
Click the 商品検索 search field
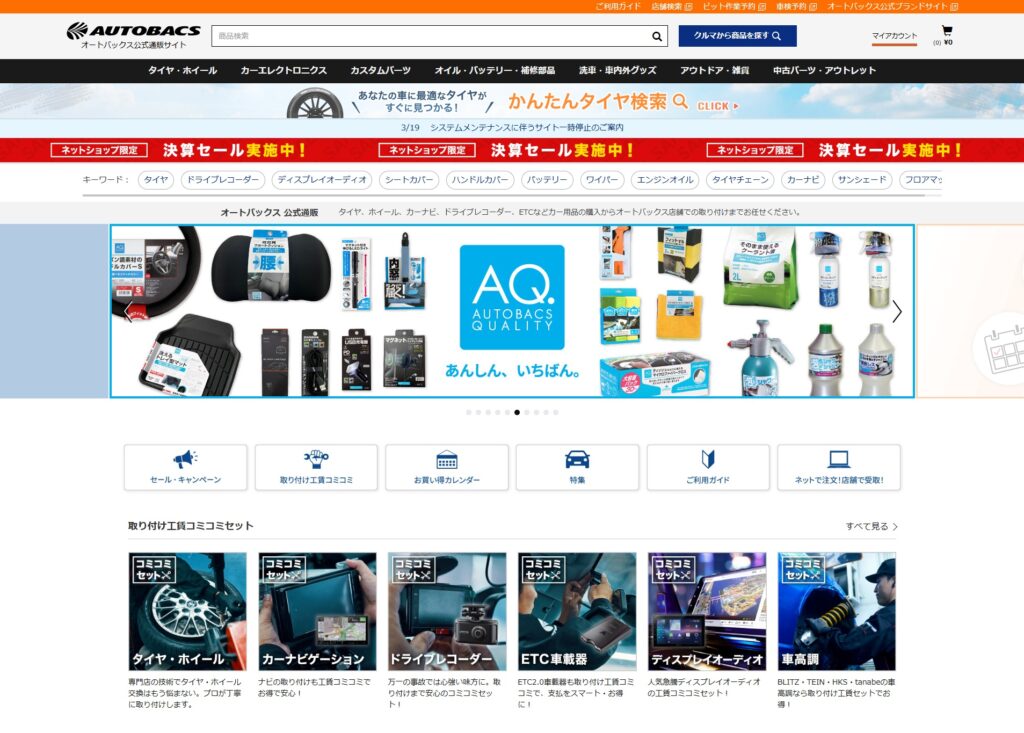[x=430, y=36]
